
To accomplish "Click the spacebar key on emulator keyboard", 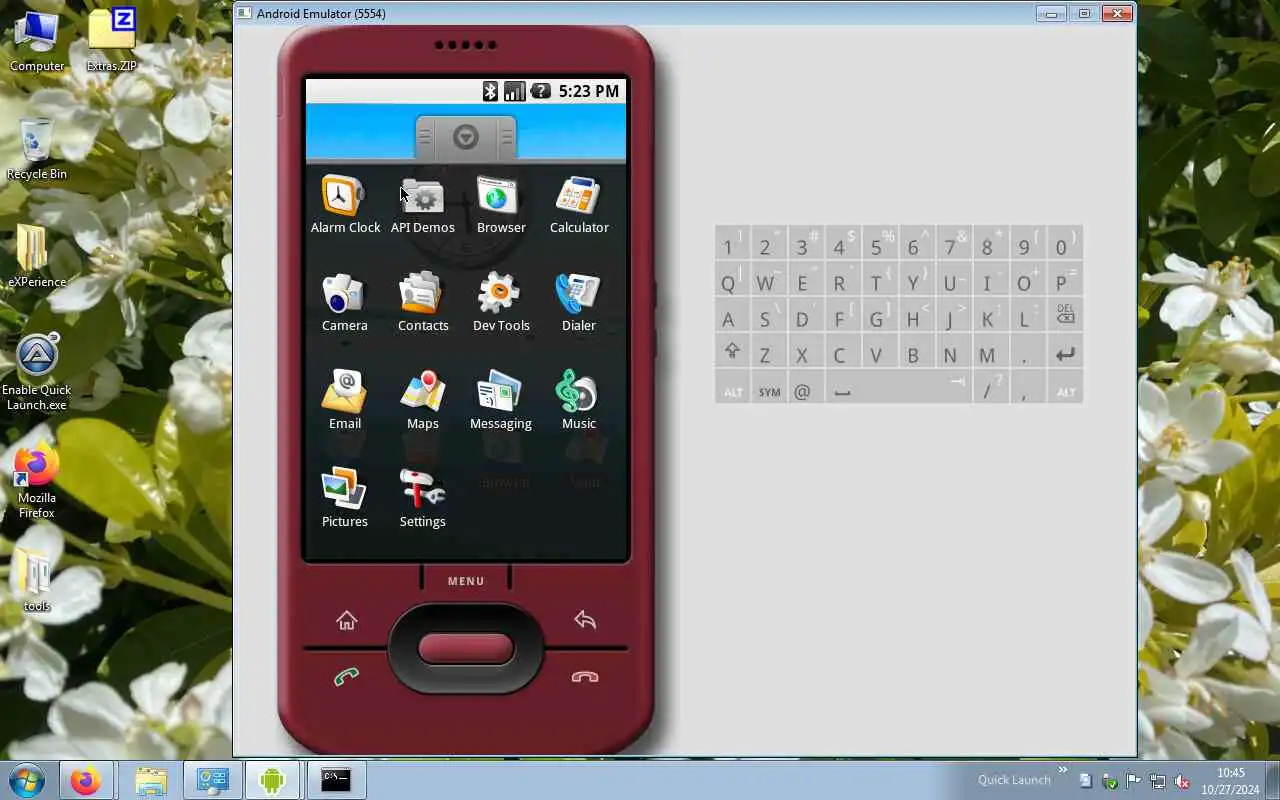I will pos(898,389).
